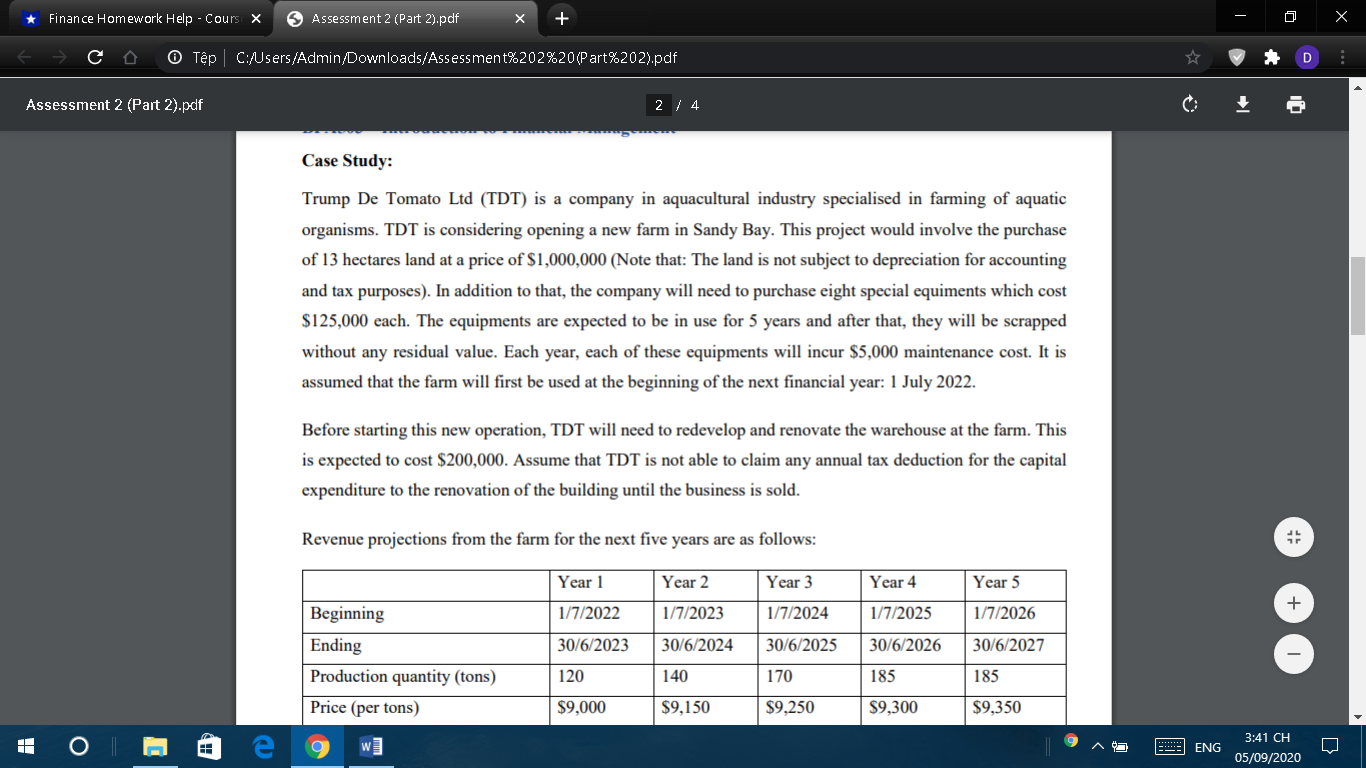The image size is (1366, 768).
Task: Activate the fit-to-page control
Action: (1293, 537)
